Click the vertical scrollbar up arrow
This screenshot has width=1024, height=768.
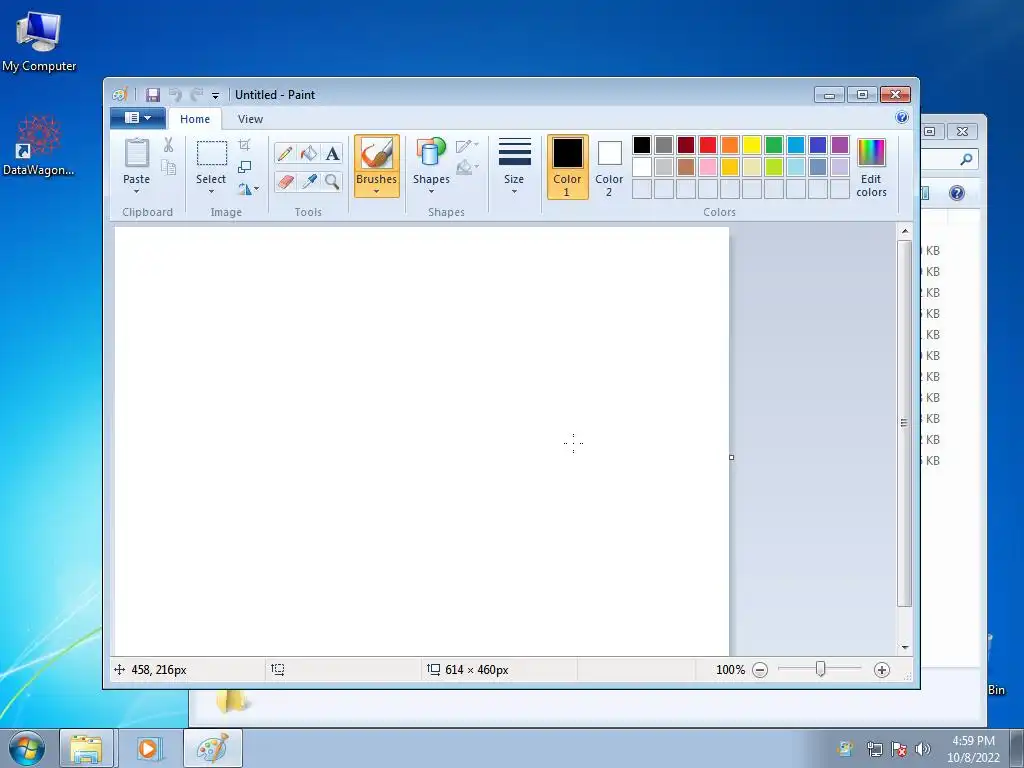tap(904, 231)
